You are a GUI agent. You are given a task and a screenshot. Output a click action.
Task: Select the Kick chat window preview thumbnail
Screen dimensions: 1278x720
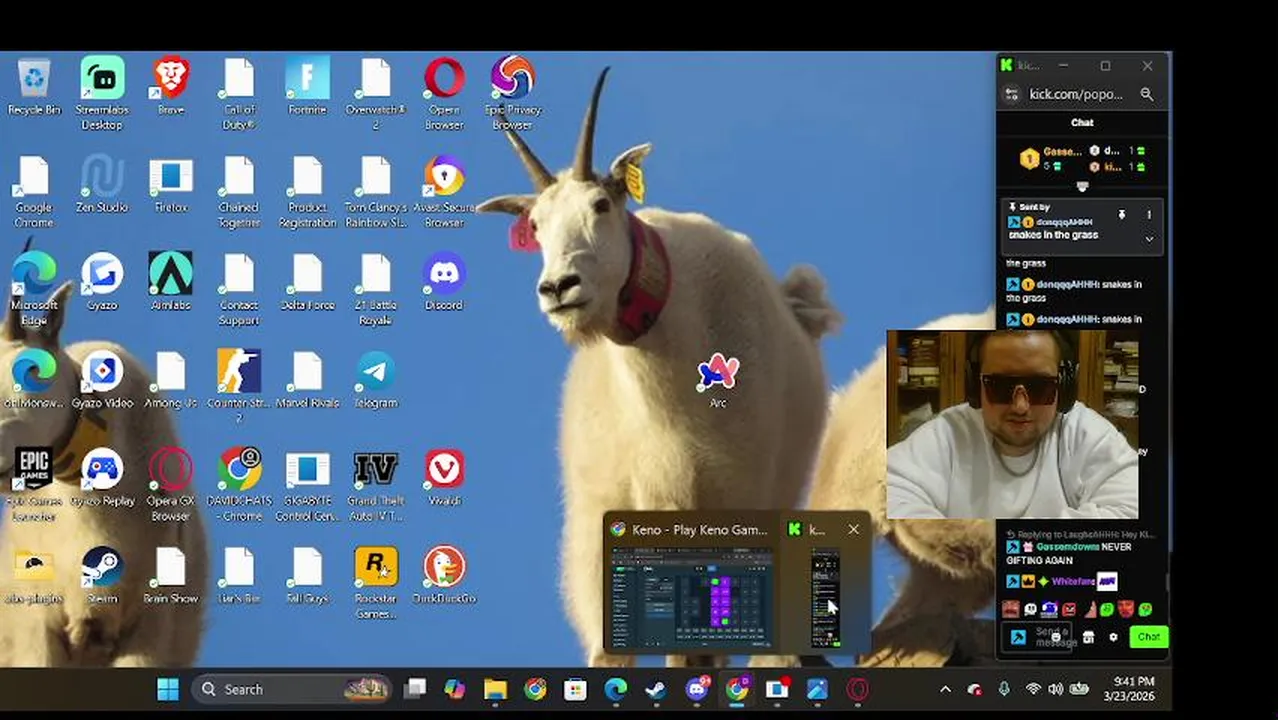pyautogui.click(x=825, y=599)
